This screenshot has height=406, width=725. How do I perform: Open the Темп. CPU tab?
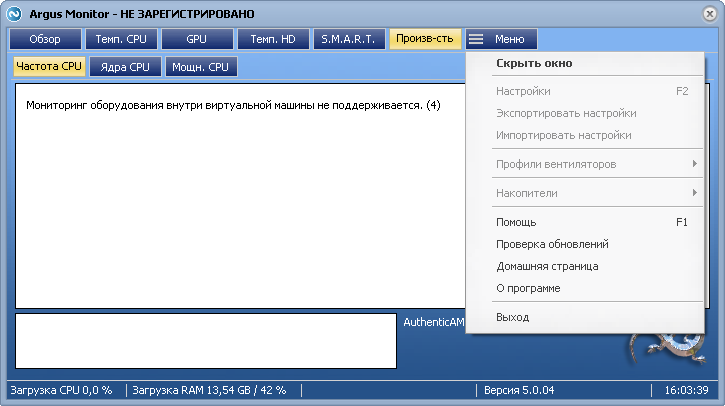[121, 39]
